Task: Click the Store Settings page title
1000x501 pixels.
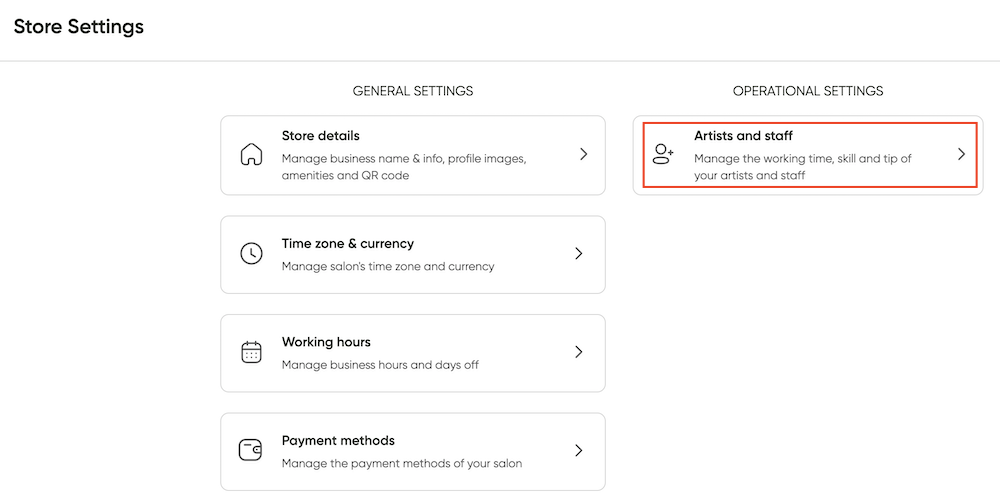Action: point(78,27)
